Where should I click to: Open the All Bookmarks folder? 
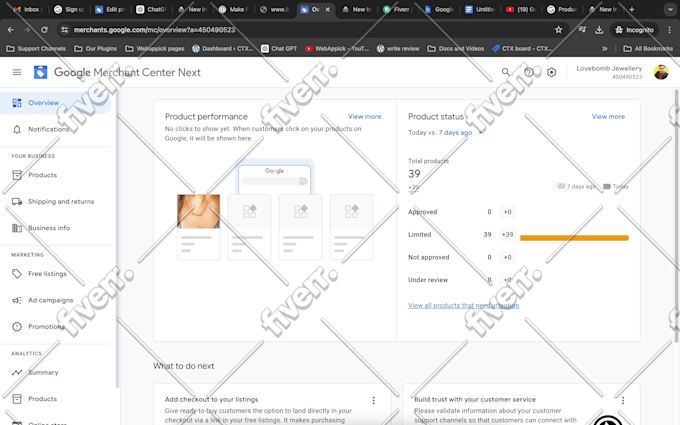point(648,49)
